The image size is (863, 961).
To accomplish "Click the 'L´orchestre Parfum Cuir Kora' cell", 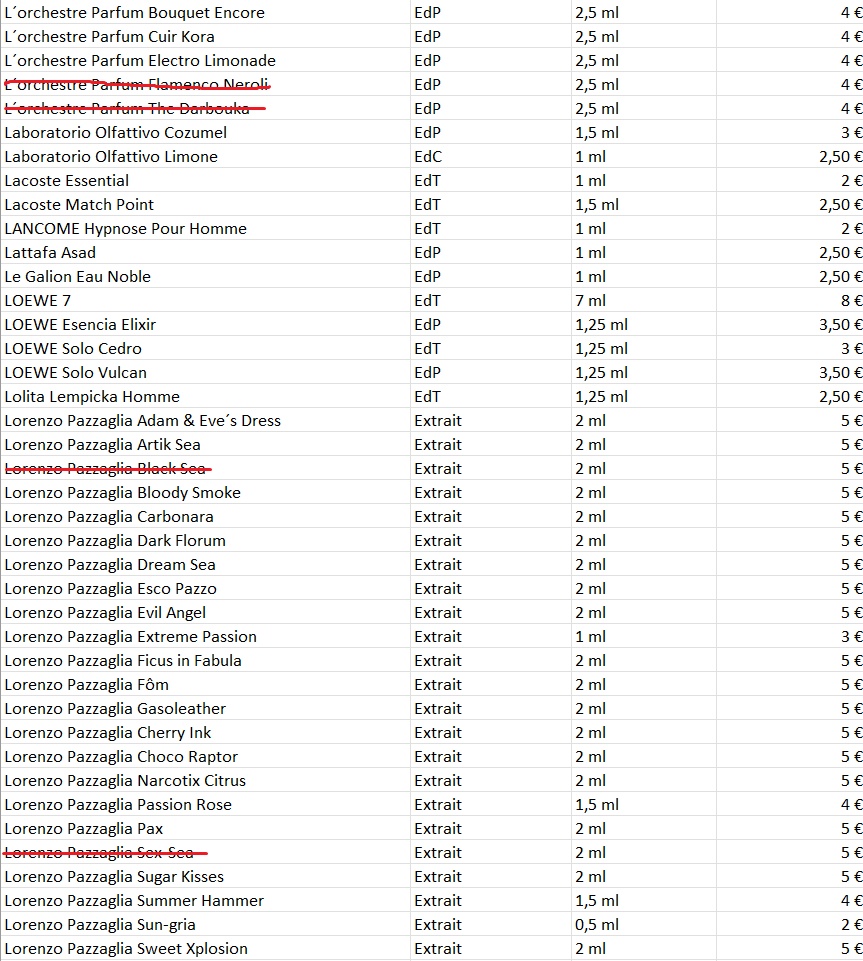I will pos(110,36).
